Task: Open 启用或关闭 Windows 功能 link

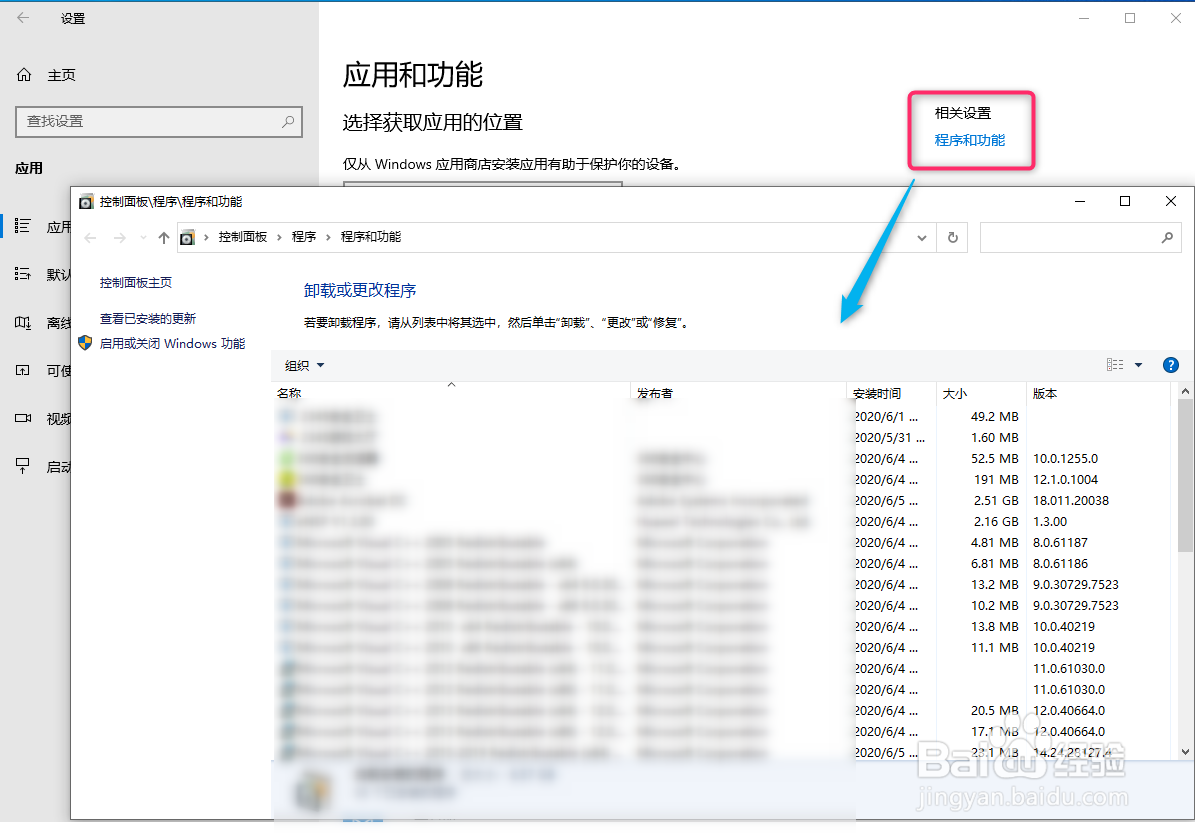Action: pos(172,344)
